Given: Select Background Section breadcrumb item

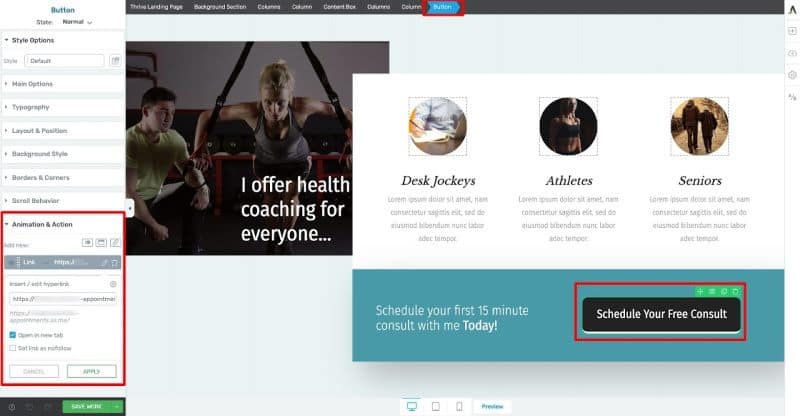Looking at the screenshot, I should coord(218,7).
